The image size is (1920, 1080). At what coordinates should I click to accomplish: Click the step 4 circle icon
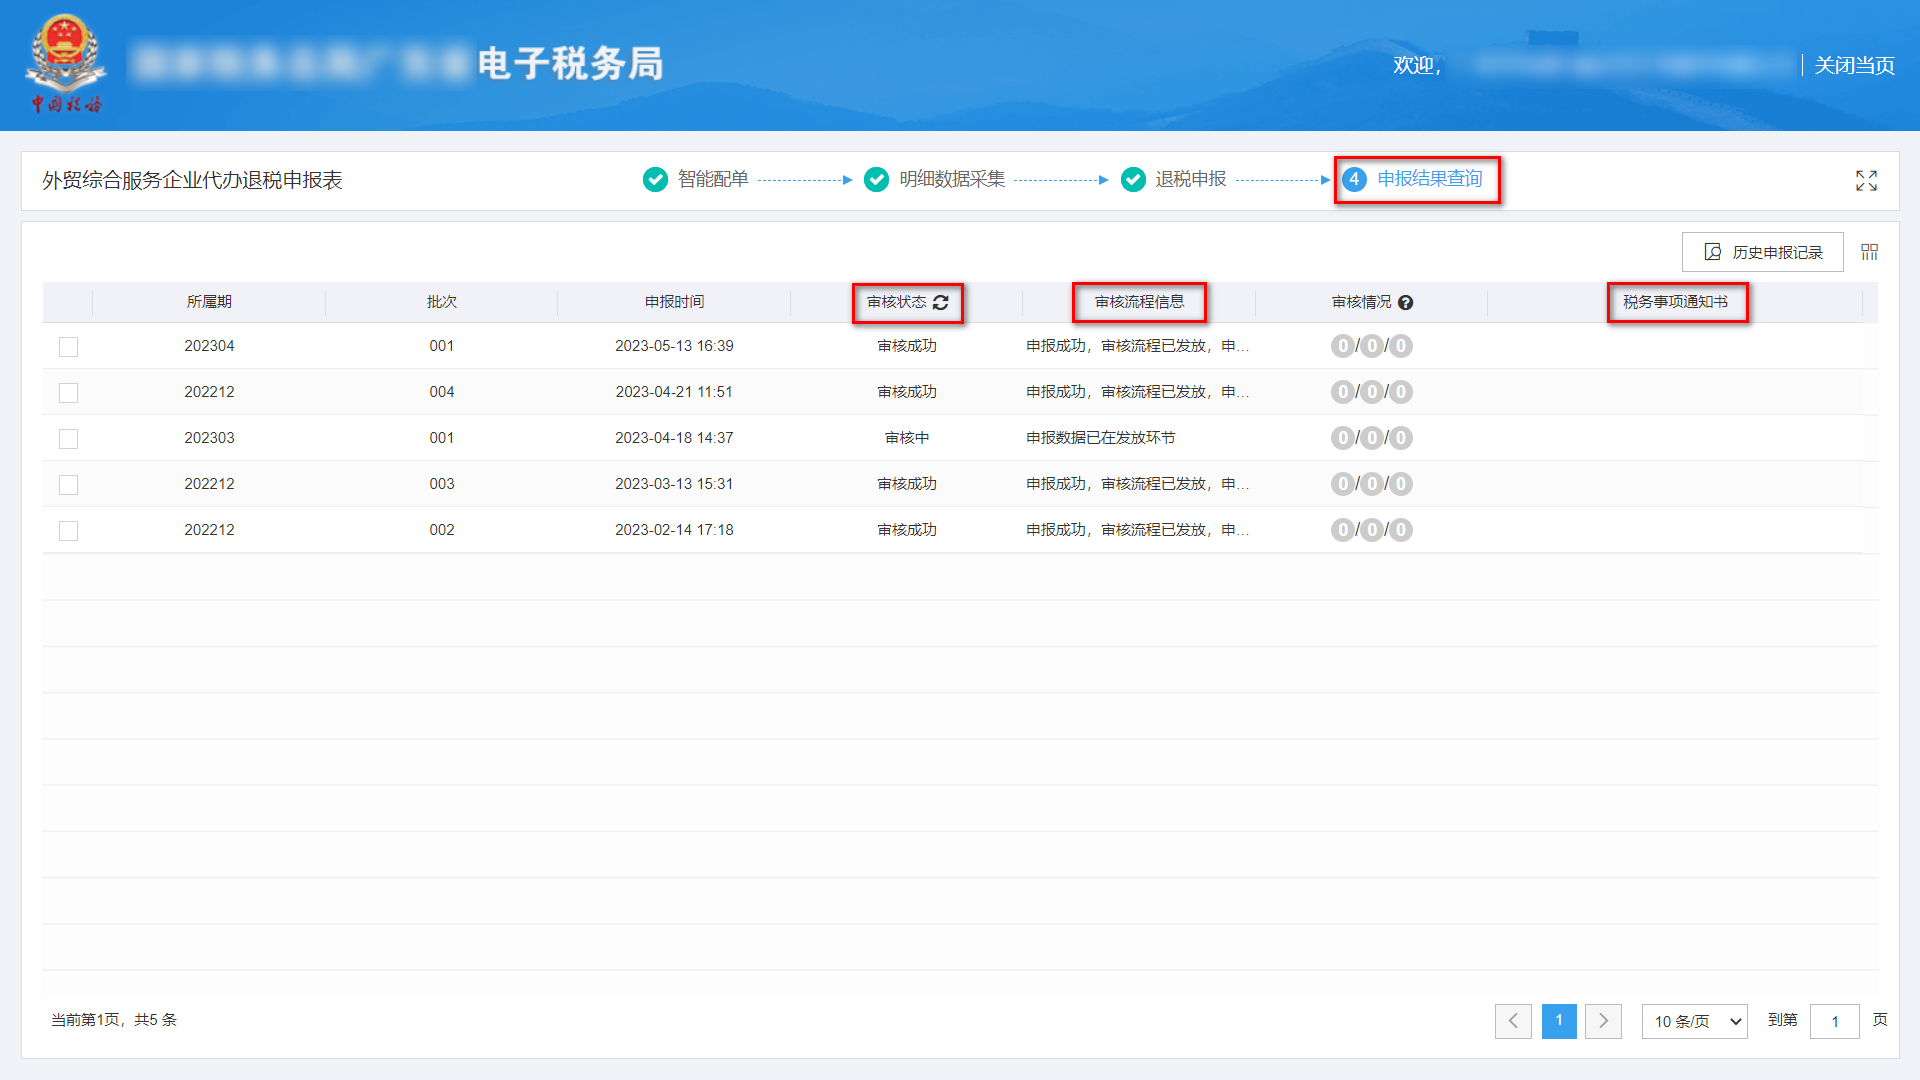1354,179
